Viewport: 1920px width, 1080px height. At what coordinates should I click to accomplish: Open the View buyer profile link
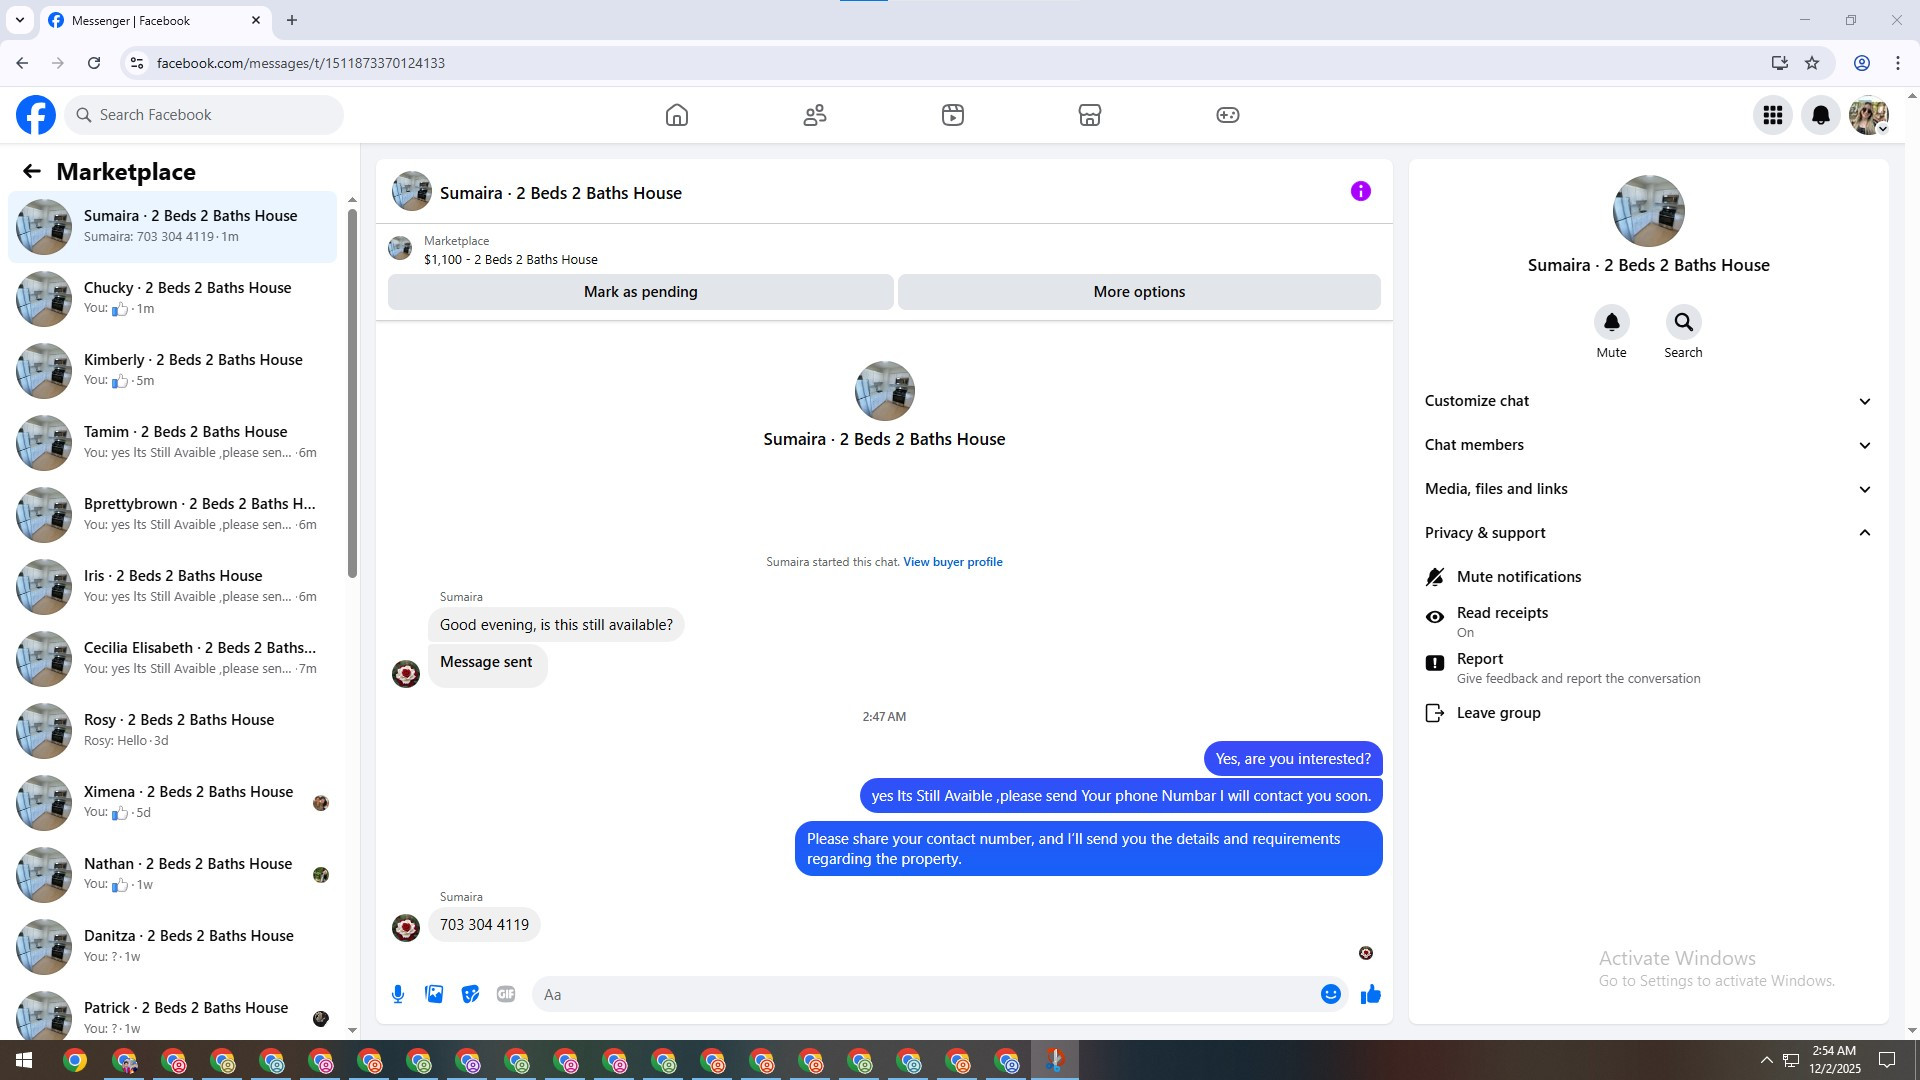click(x=952, y=562)
